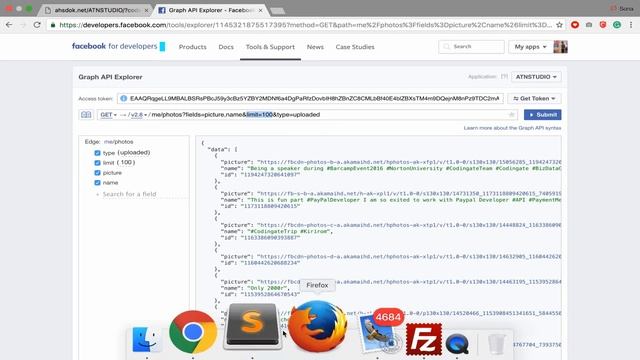Uncheck the picture field checkbox

pos(97,173)
